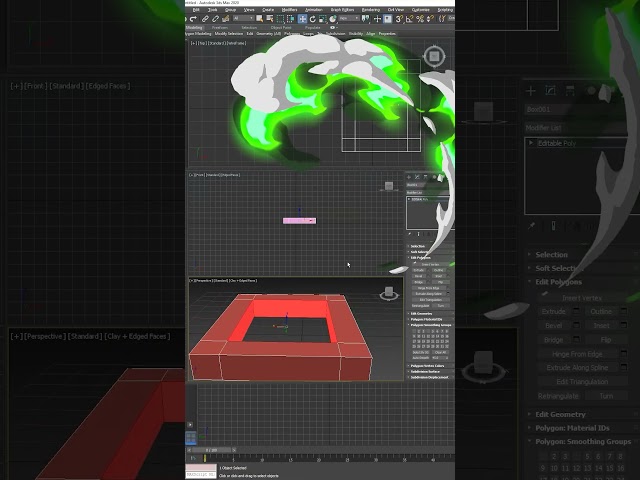Expand the Polygon: Vertex Colors rollout
The image size is (640, 480).
429,366
